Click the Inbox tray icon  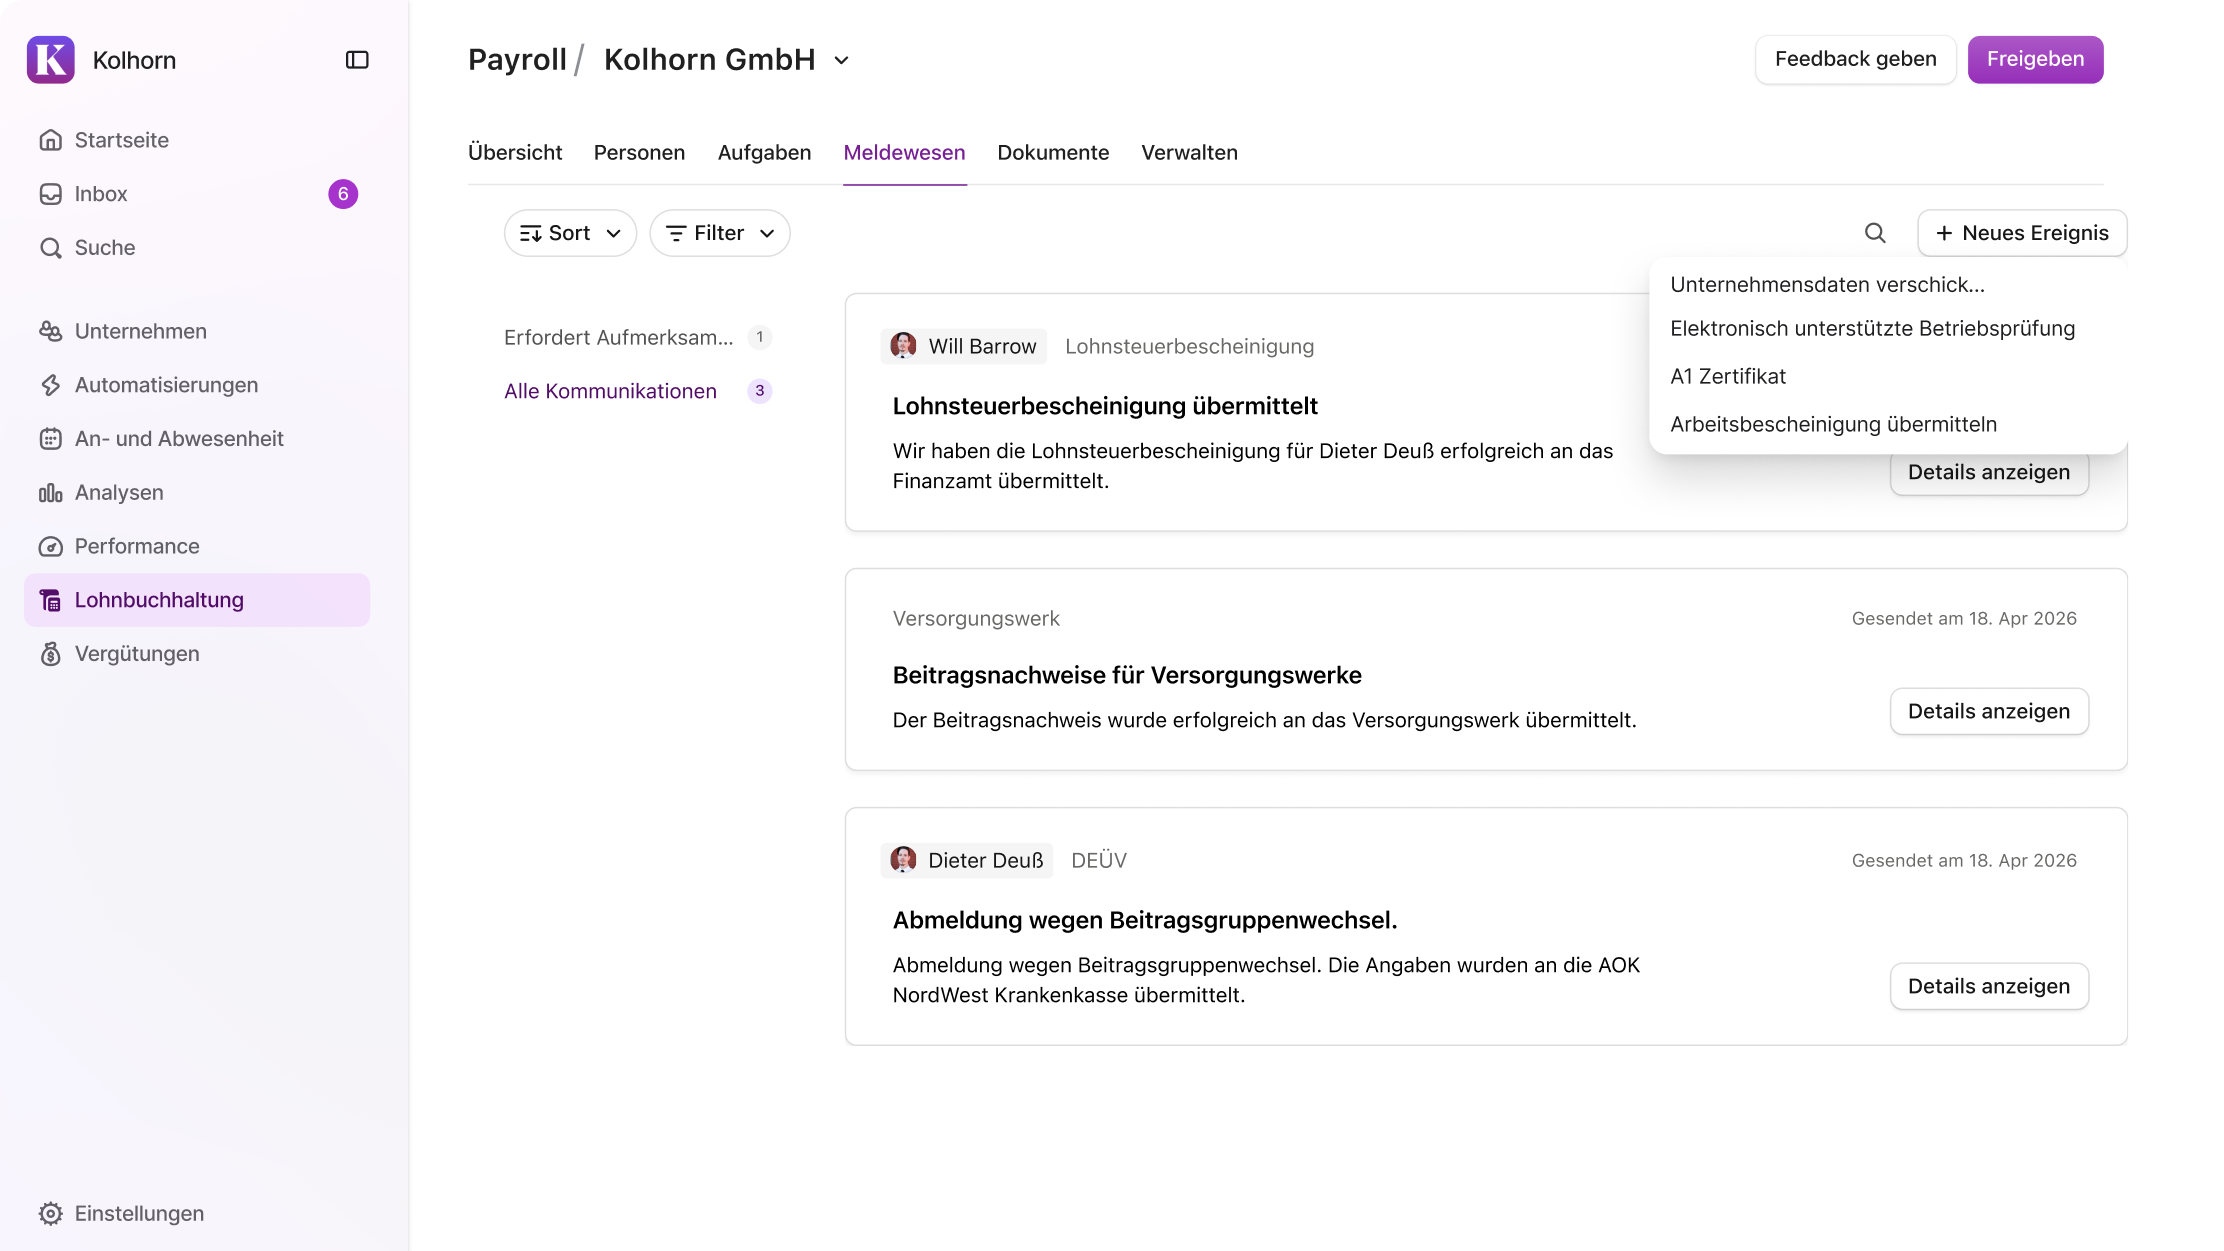pos(51,194)
